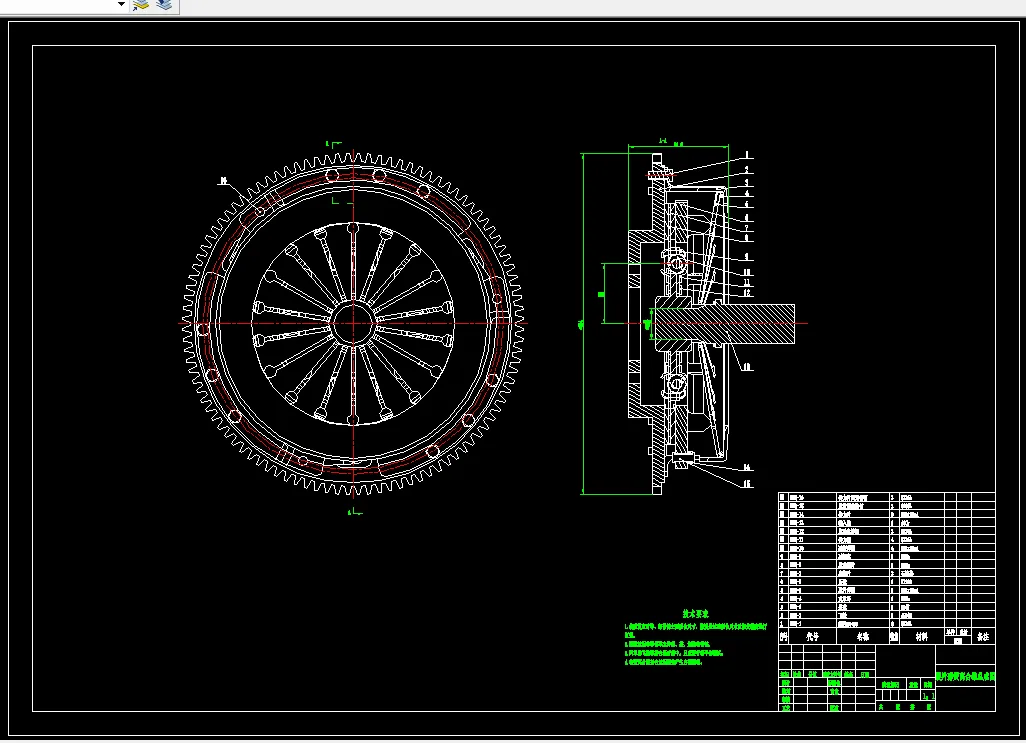Select the green drawing title in title block
This screenshot has height=743, width=1026.
(965, 676)
